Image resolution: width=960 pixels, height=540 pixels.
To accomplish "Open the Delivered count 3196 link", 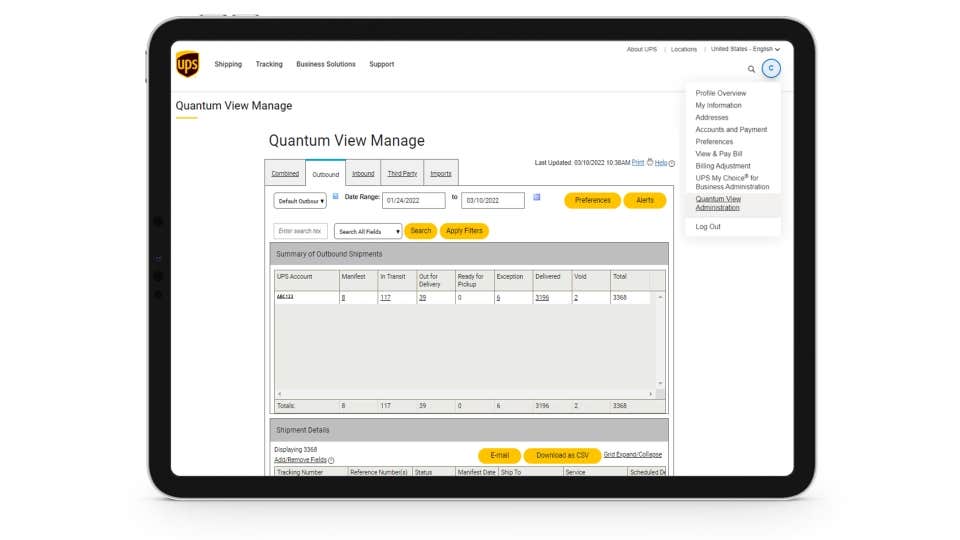I will pos(542,298).
